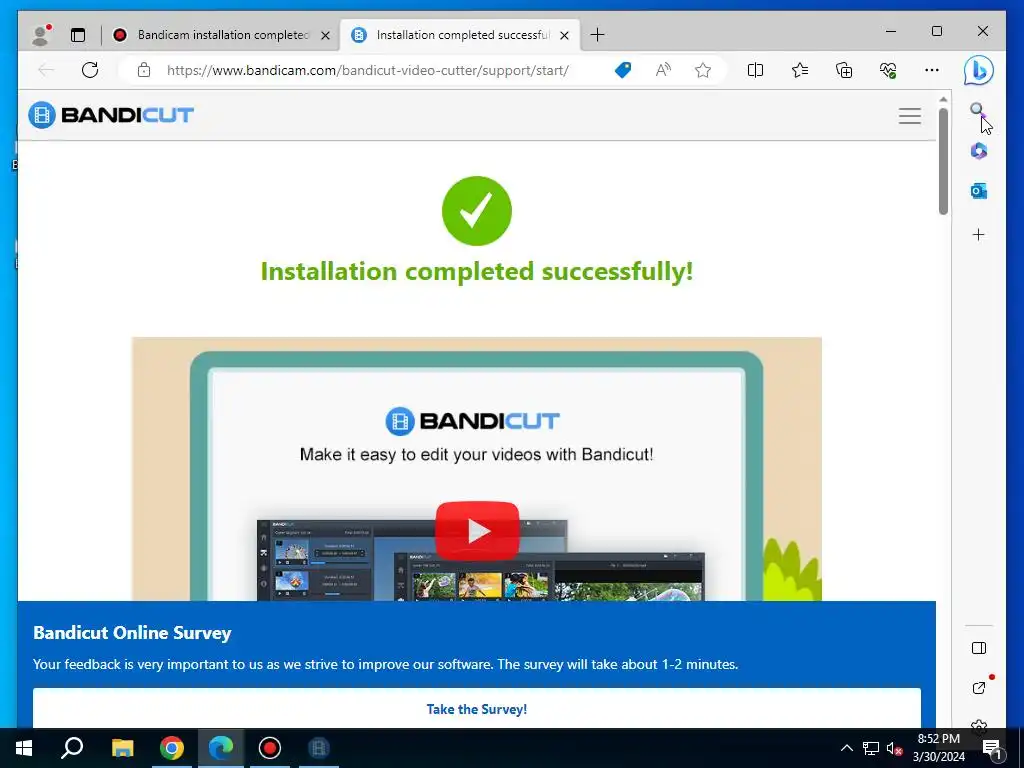Play the Bandicut YouTube video

pyautogui.click(x=477, y=531)
